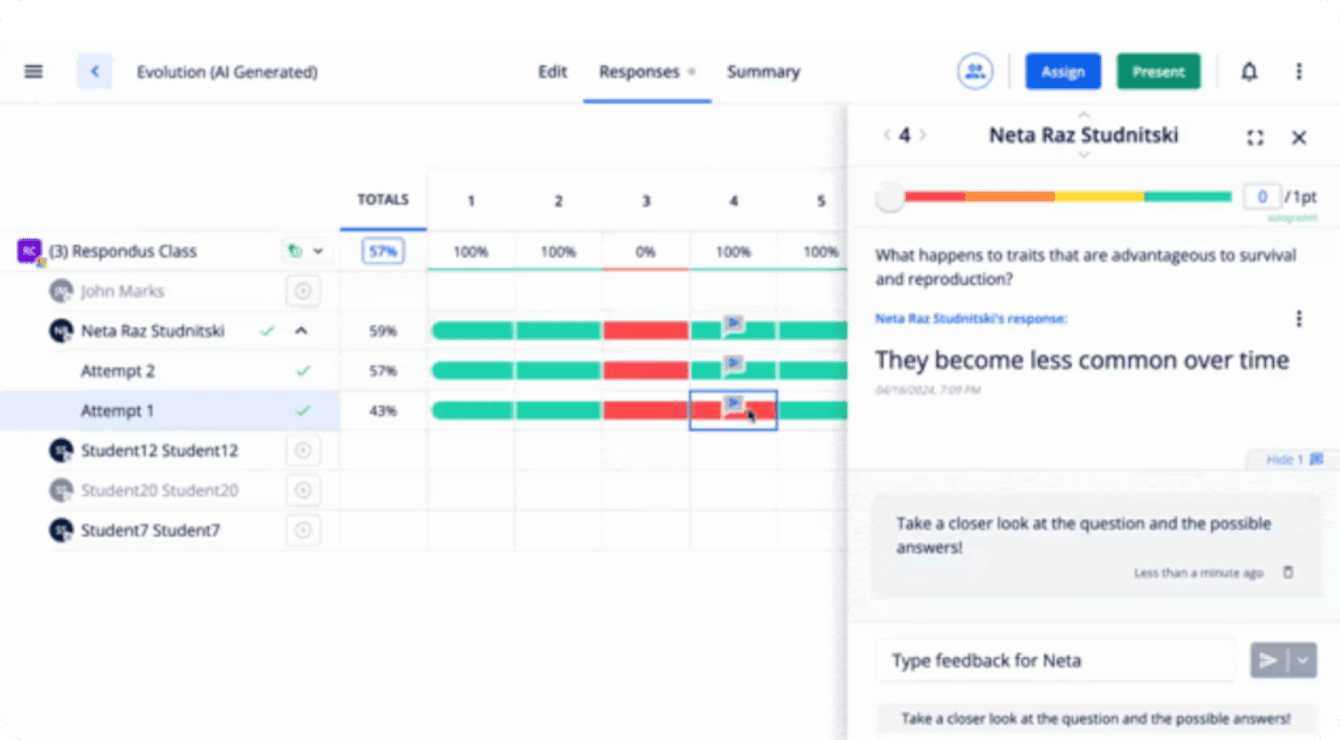Screen dimensions: 1340x740
Task: Click Attempt 1 green checkmark
Action: pyautogui.click(x=303, y=411)
